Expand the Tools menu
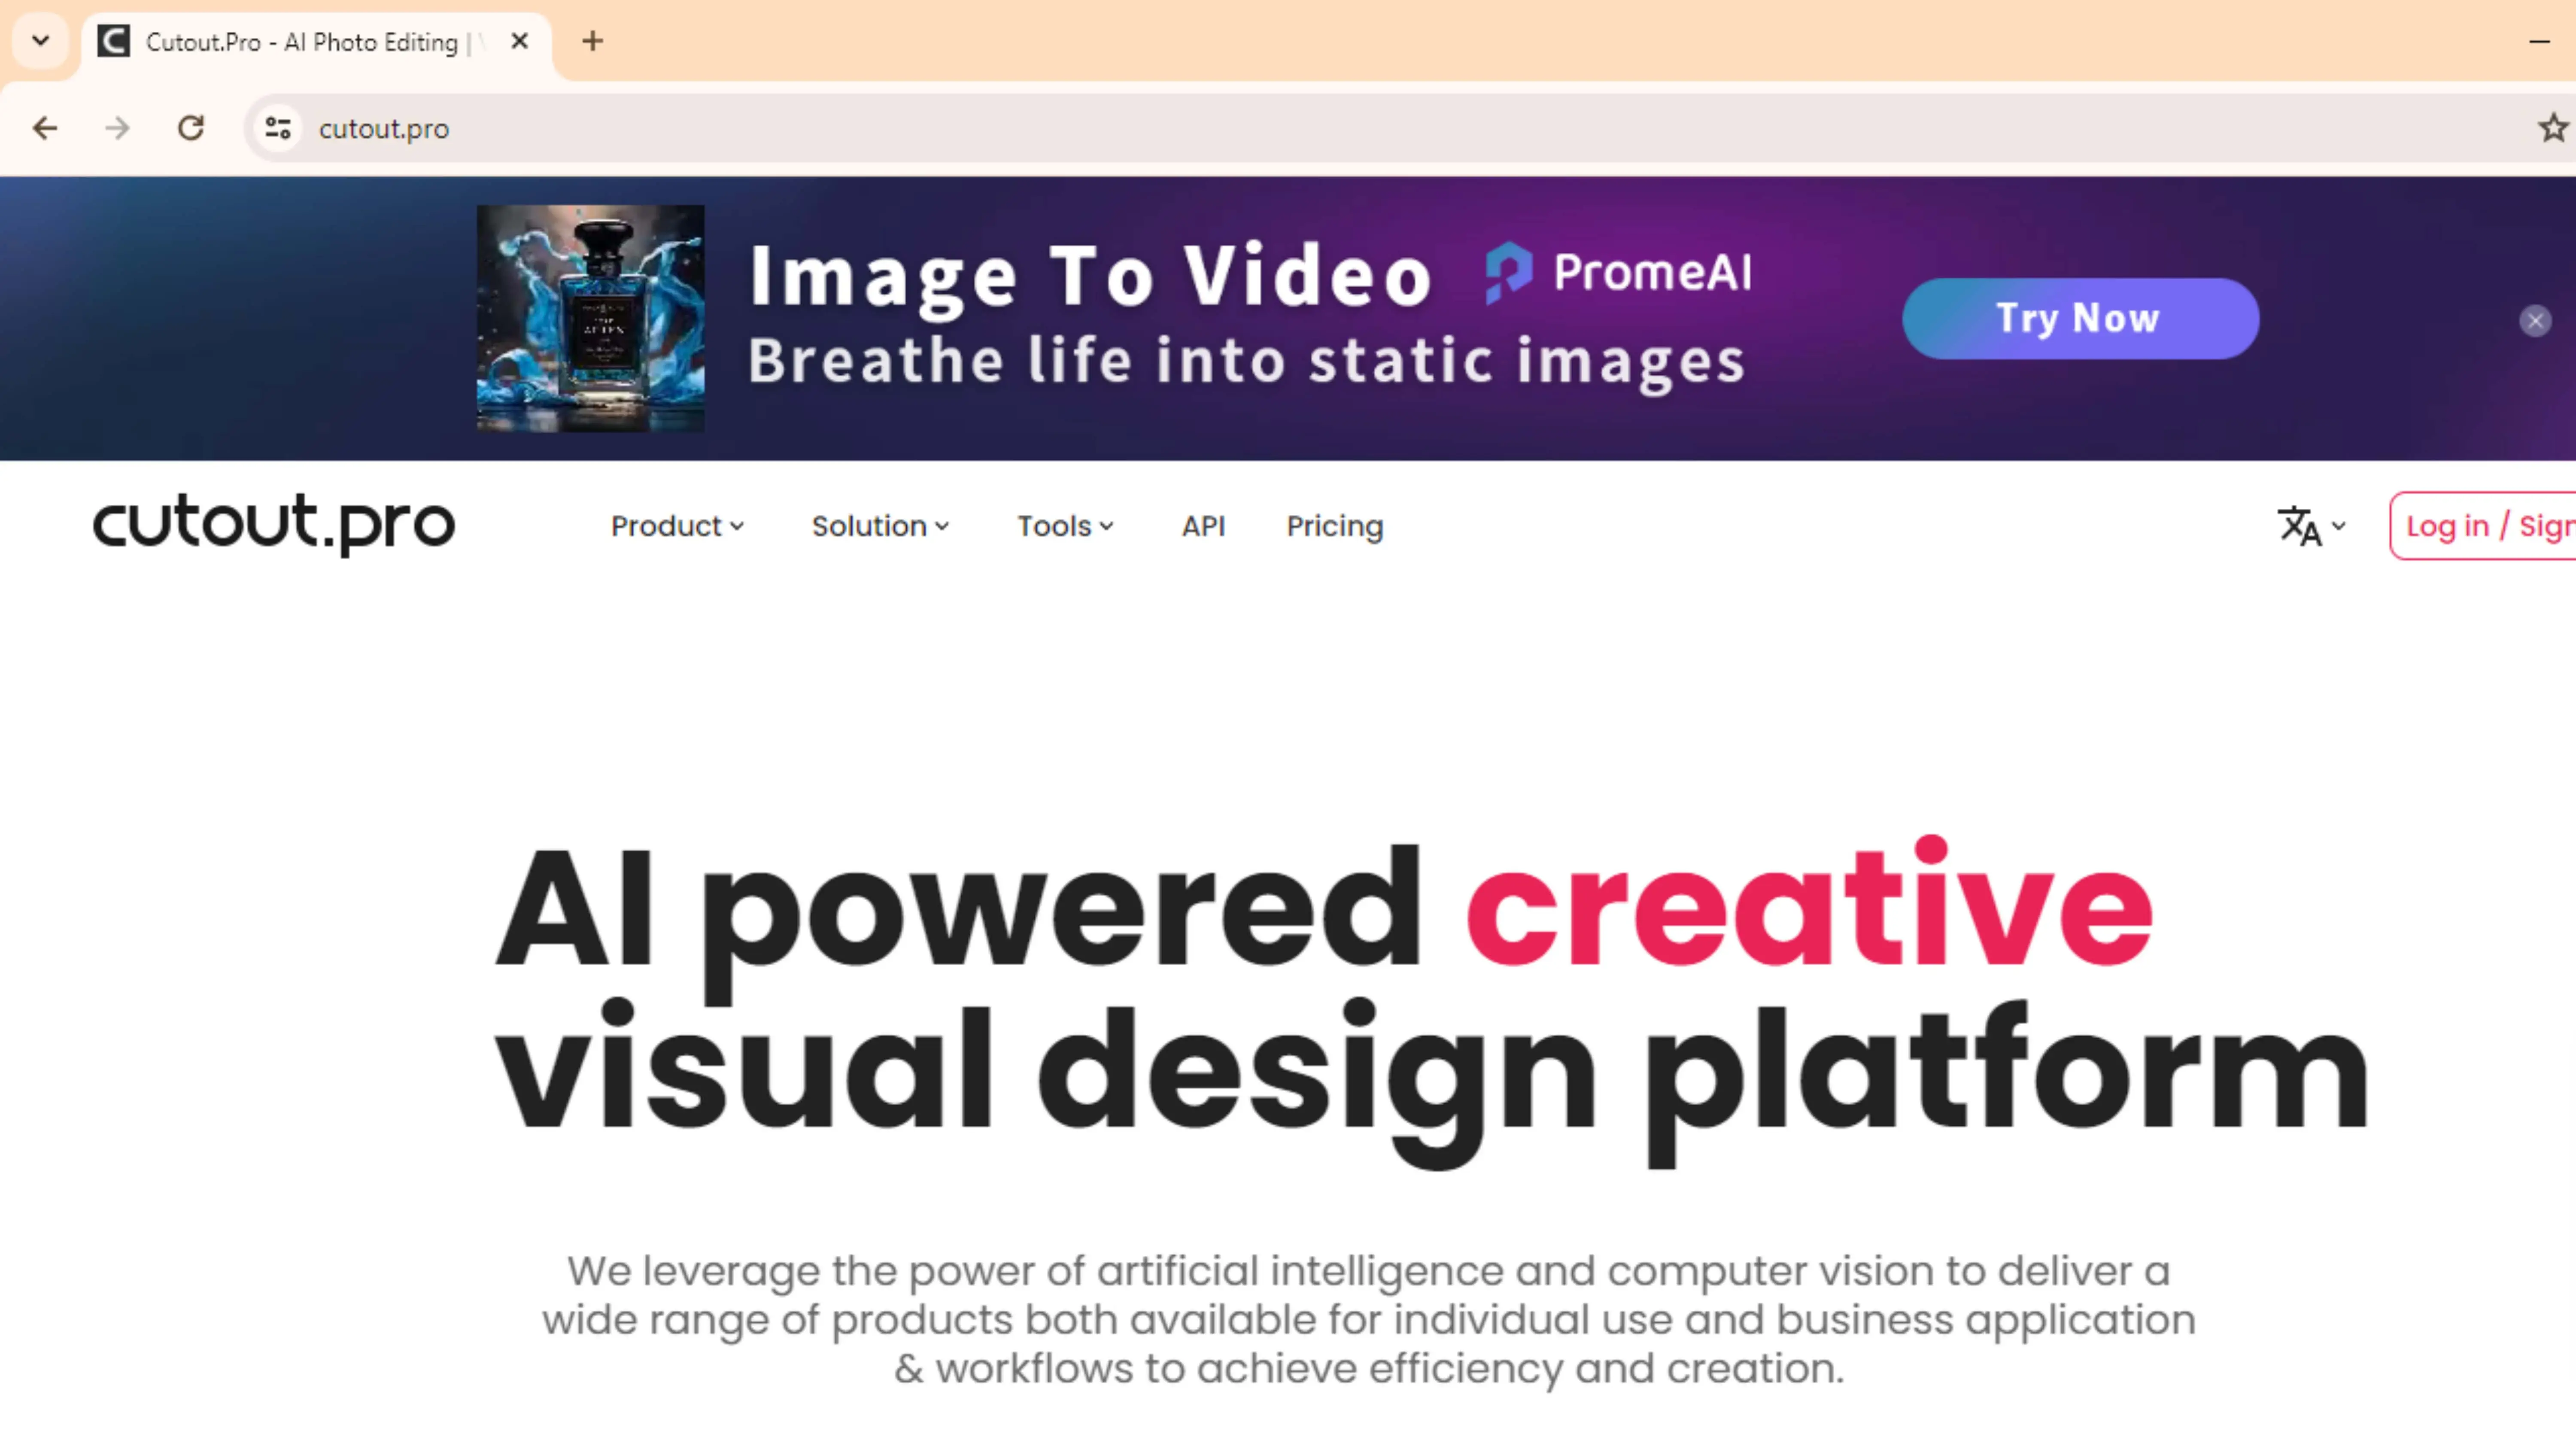Screen dimensions: 2576x1449 (1065, 526)
